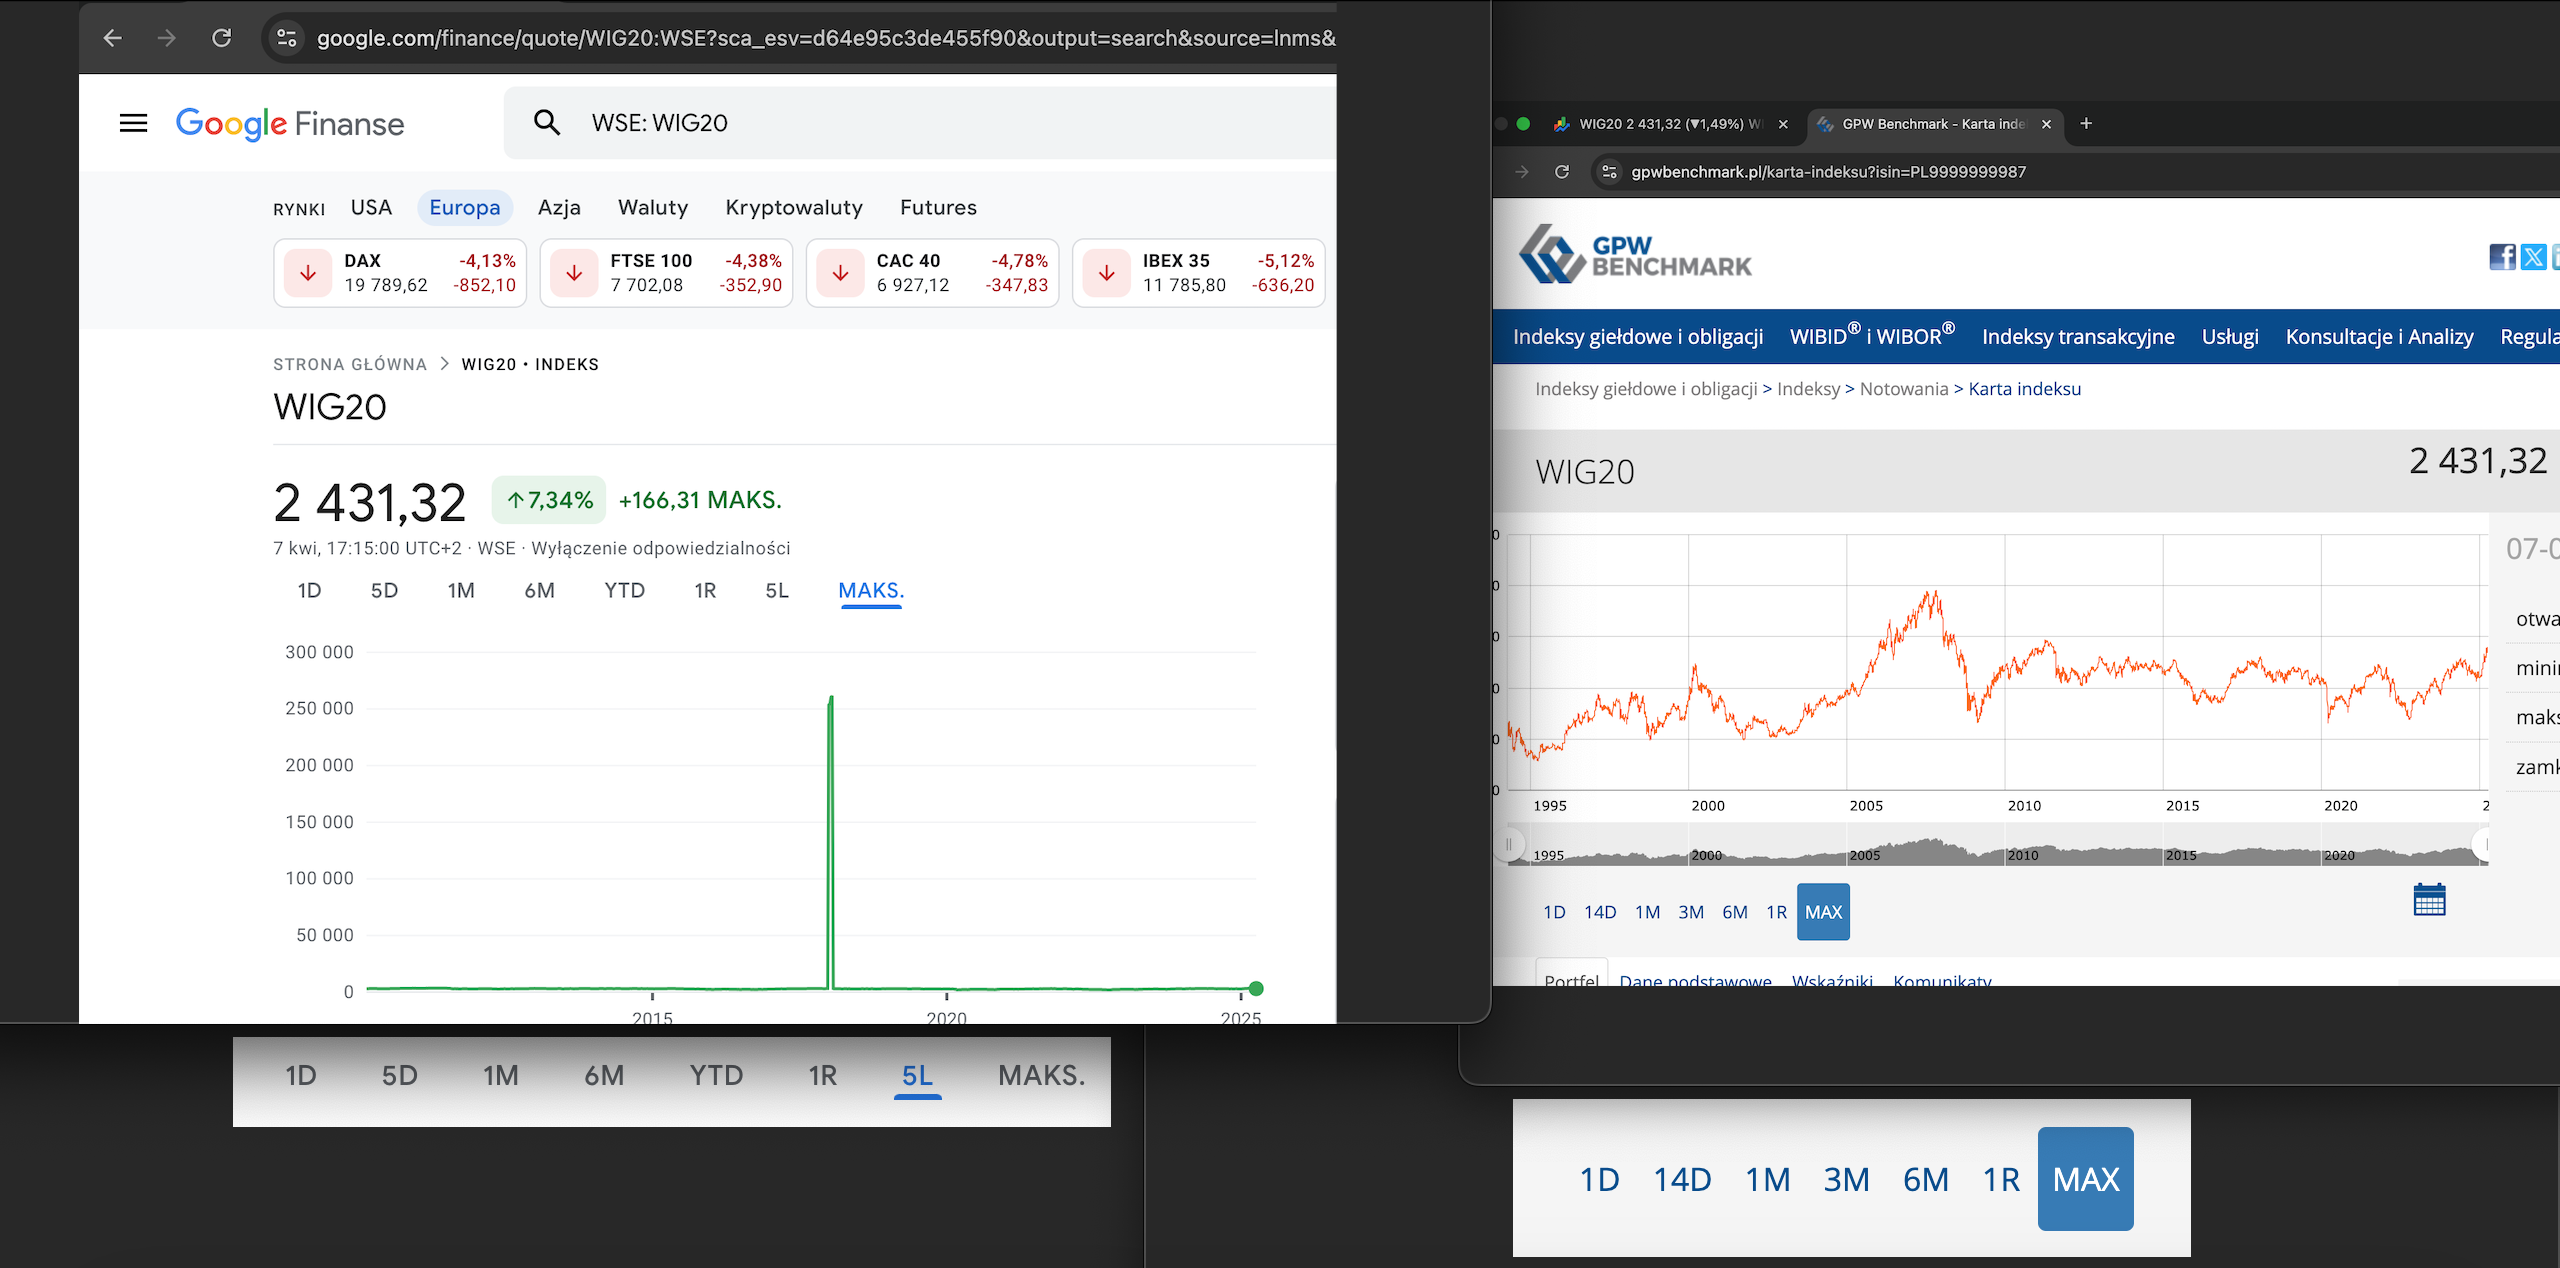The width and height of the screenshot is (2560, 1268).
Task: Click the search magnifier icon
Action: point(546,123)
